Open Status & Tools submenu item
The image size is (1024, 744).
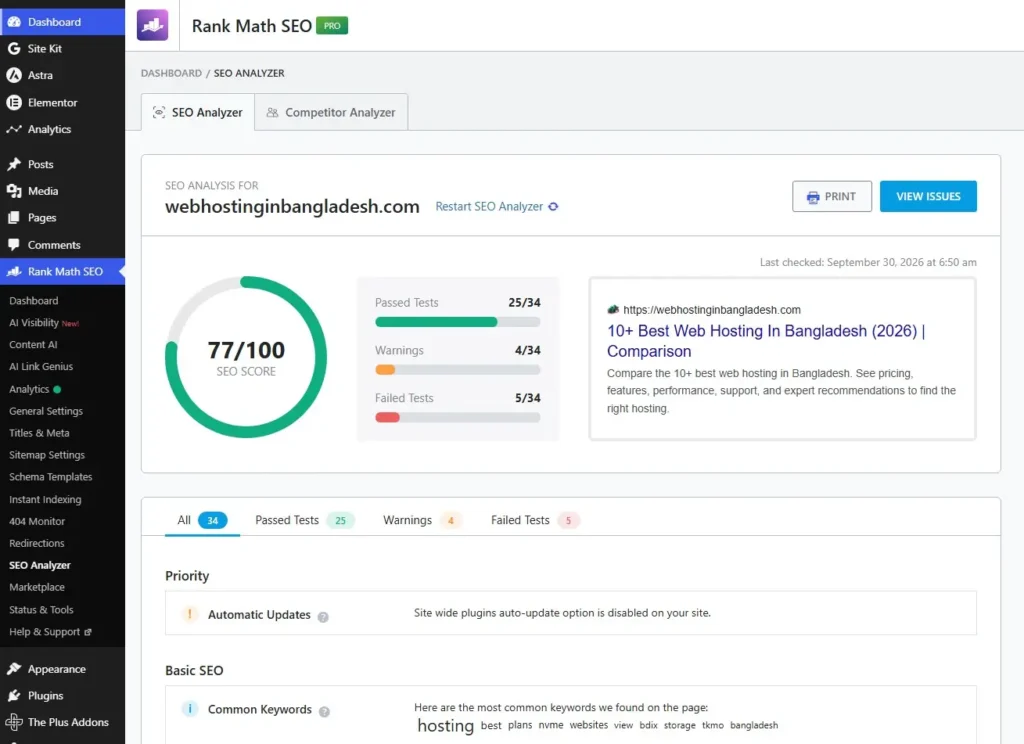41,609
